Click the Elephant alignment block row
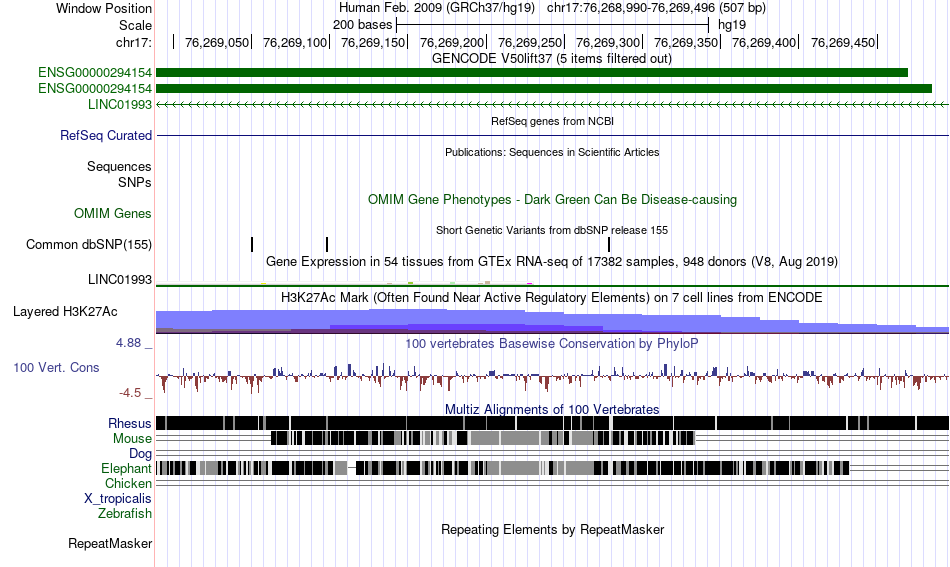Viewport: 950px width, 567px height. point(503,468)
